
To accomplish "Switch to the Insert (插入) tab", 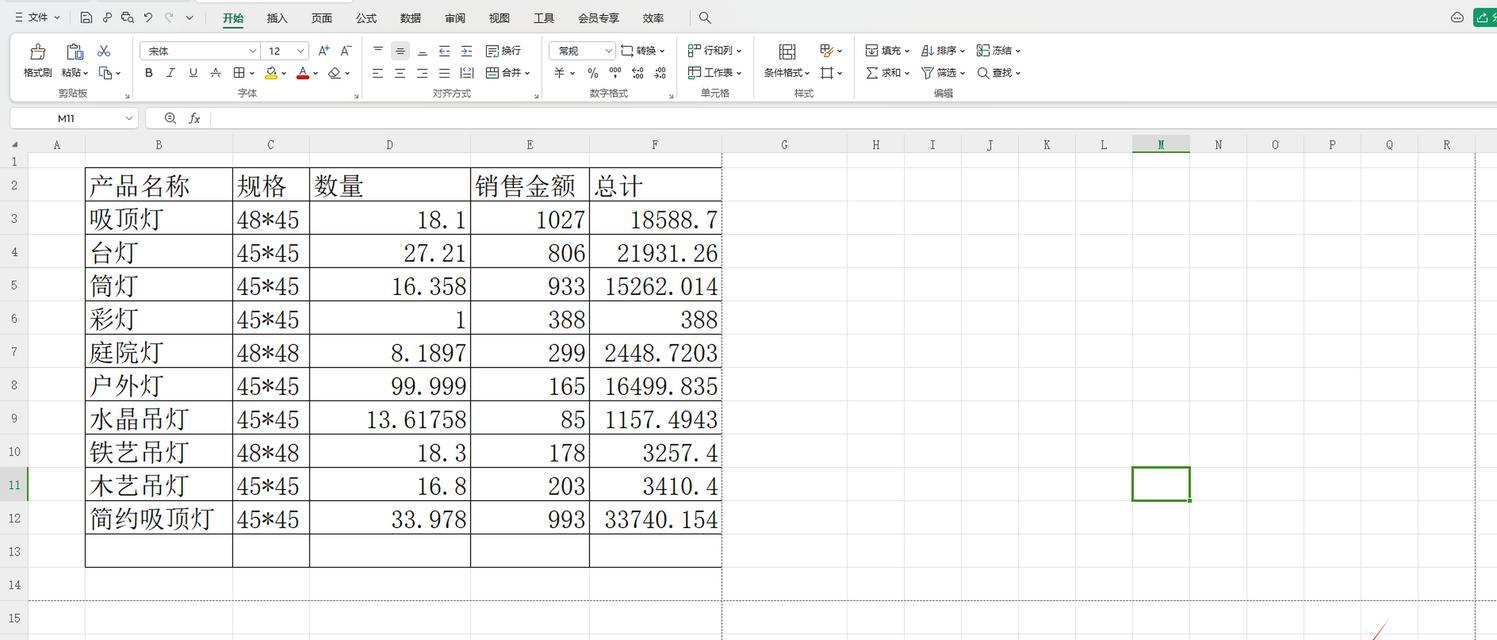I will click(x=277, y=18).
